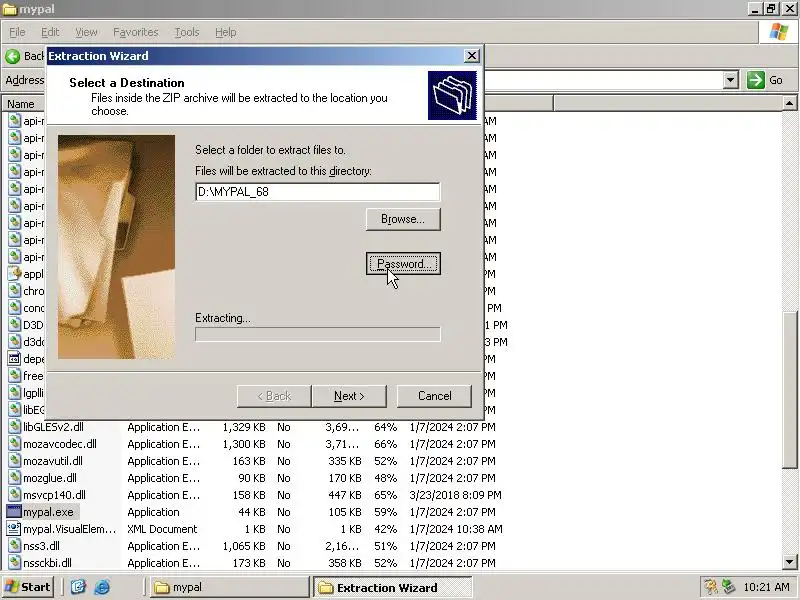Select the 'lgpl' file icon
The height and width of the screenshot is (600, 800).
(x=14, y=393)
